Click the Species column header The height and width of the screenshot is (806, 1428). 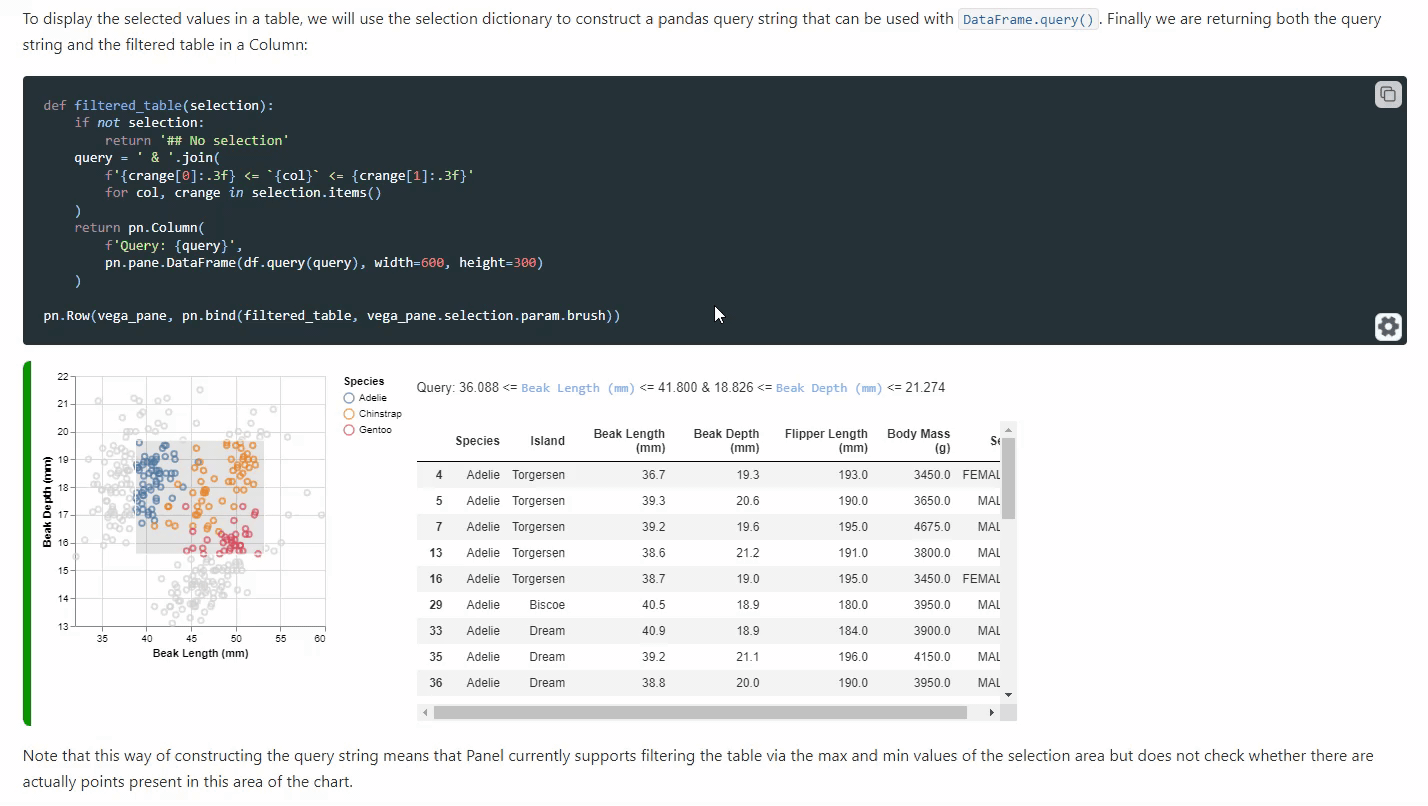pos(477,441)
